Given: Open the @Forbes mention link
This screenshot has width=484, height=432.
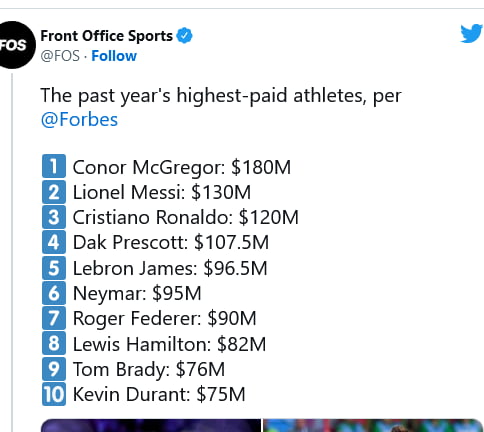Looking at the screenshot, I should (79, 120).
